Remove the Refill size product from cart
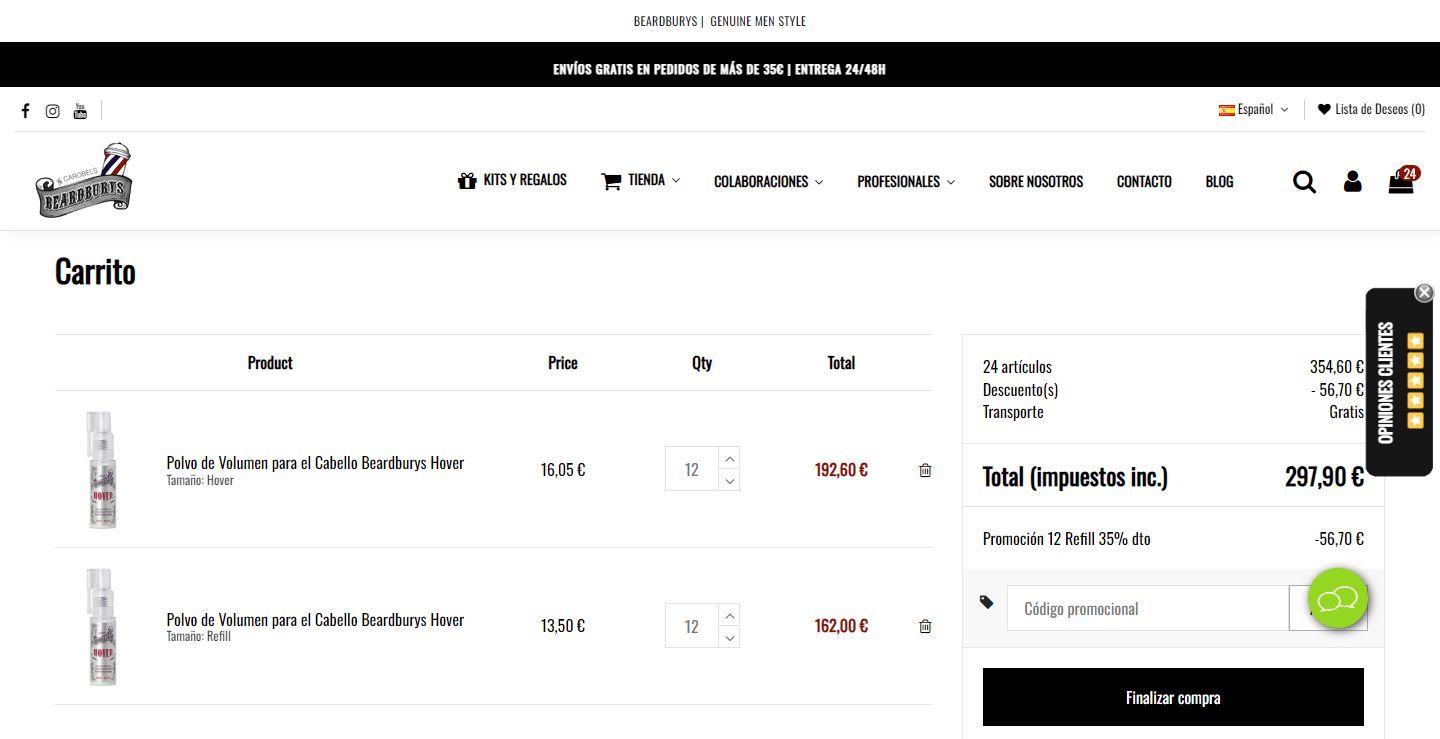The image size is (1440, 739). point(925,626)
